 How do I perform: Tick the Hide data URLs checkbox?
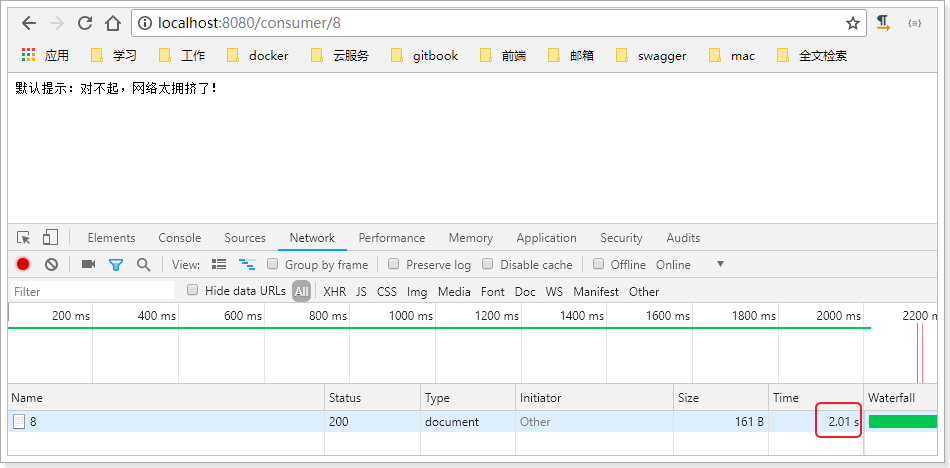(193, 291)
